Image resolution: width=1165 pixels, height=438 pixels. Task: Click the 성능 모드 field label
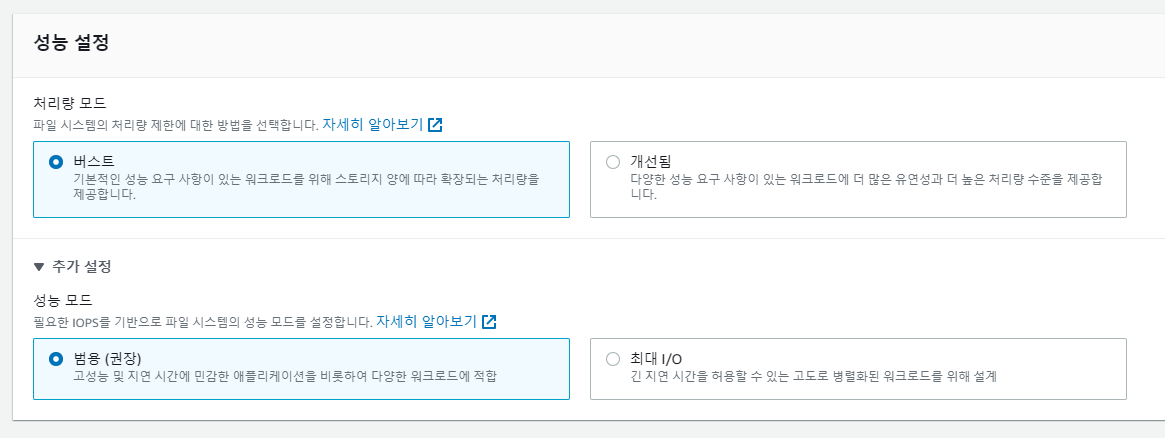[x=63, y=301]
